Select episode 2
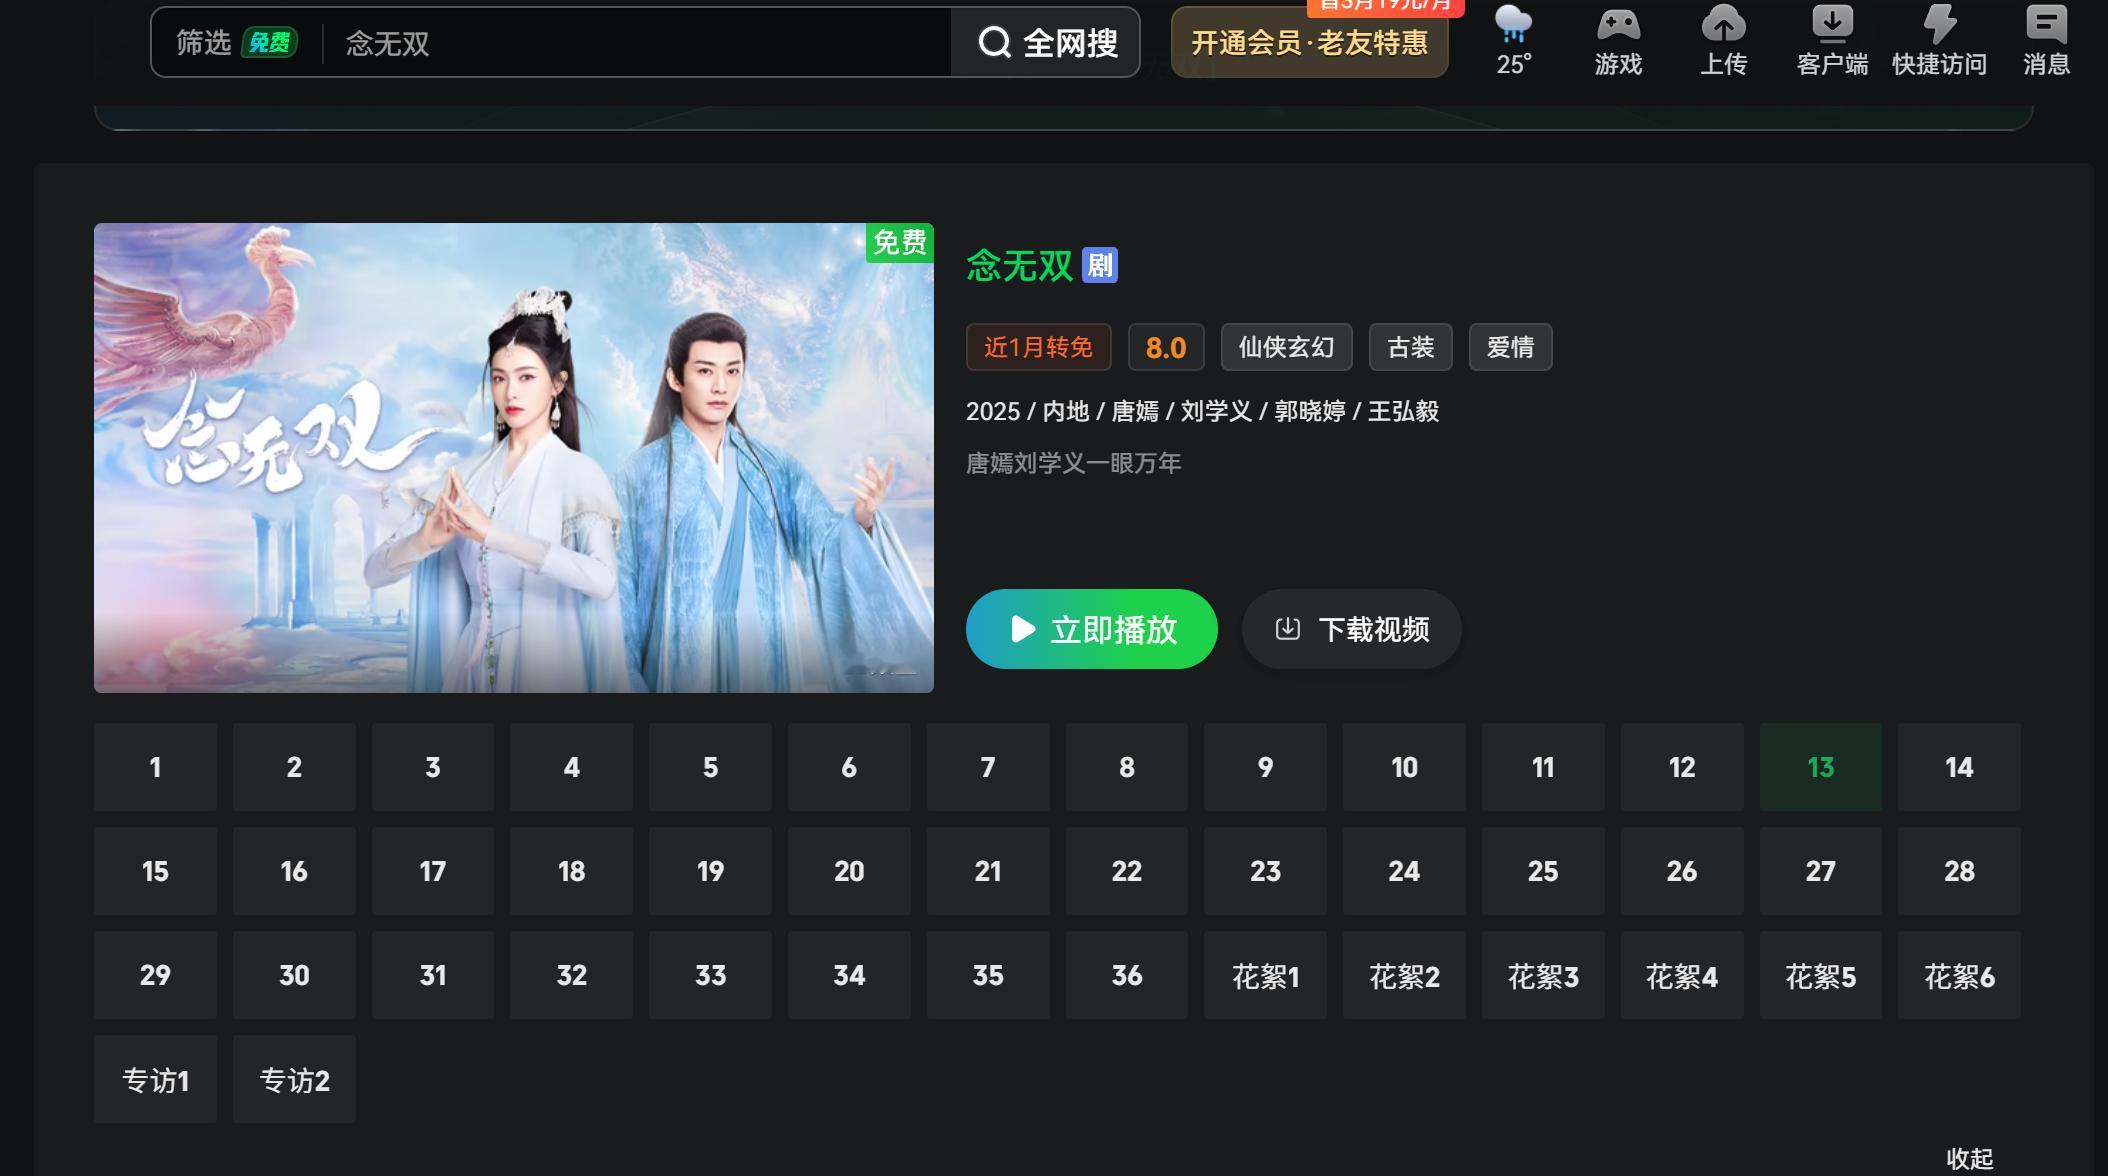The width and height of the screenshot is (2108, 1176). click(294, 767)
